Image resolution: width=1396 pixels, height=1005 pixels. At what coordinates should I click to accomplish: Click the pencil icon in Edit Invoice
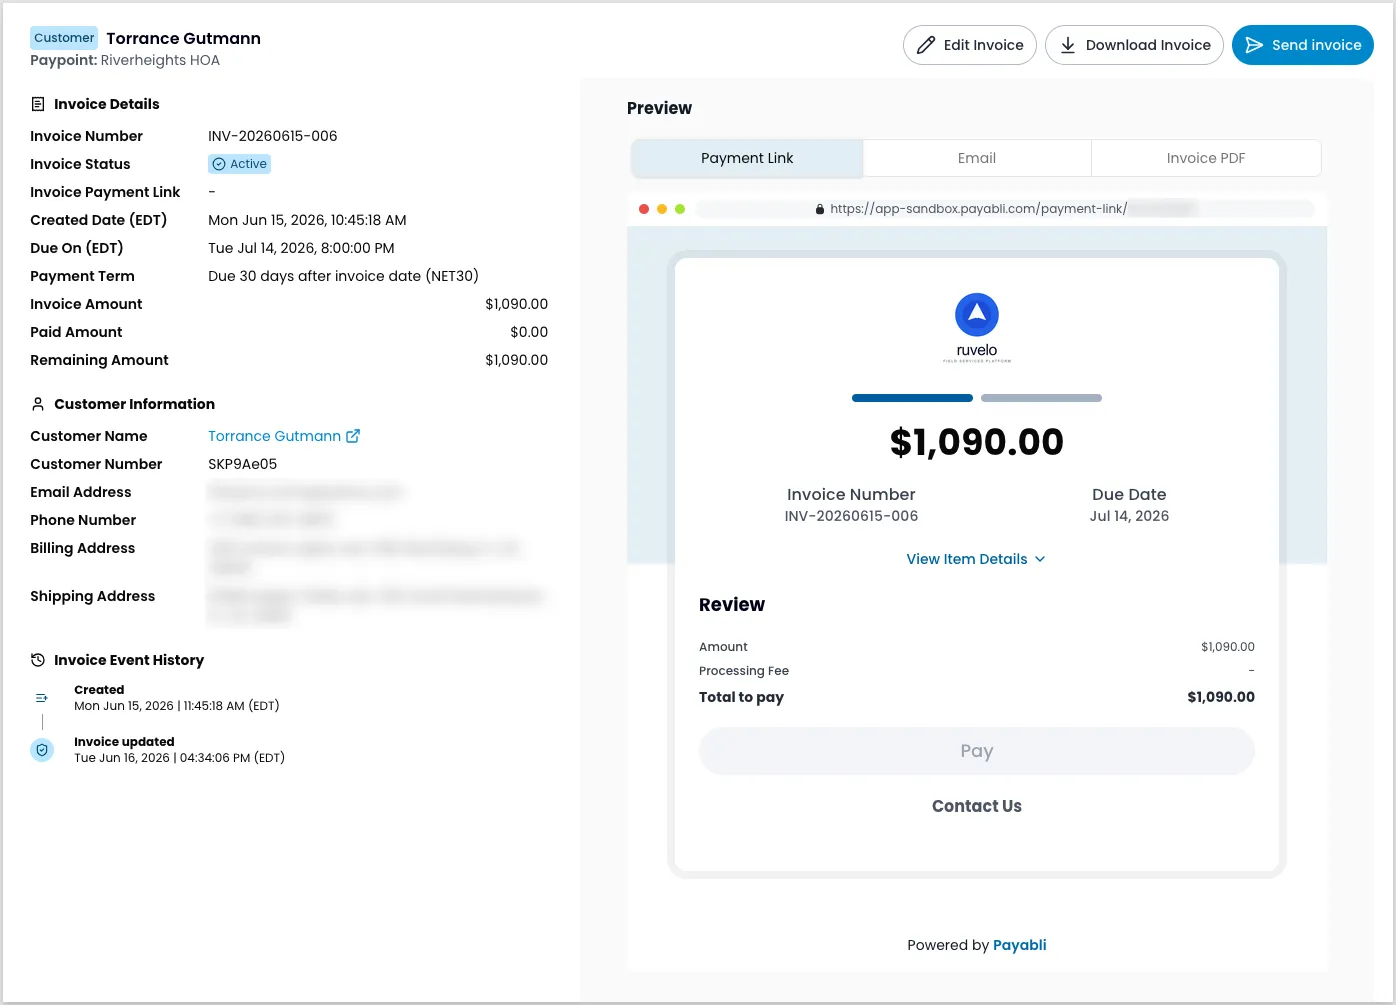(x=926, y=45)
